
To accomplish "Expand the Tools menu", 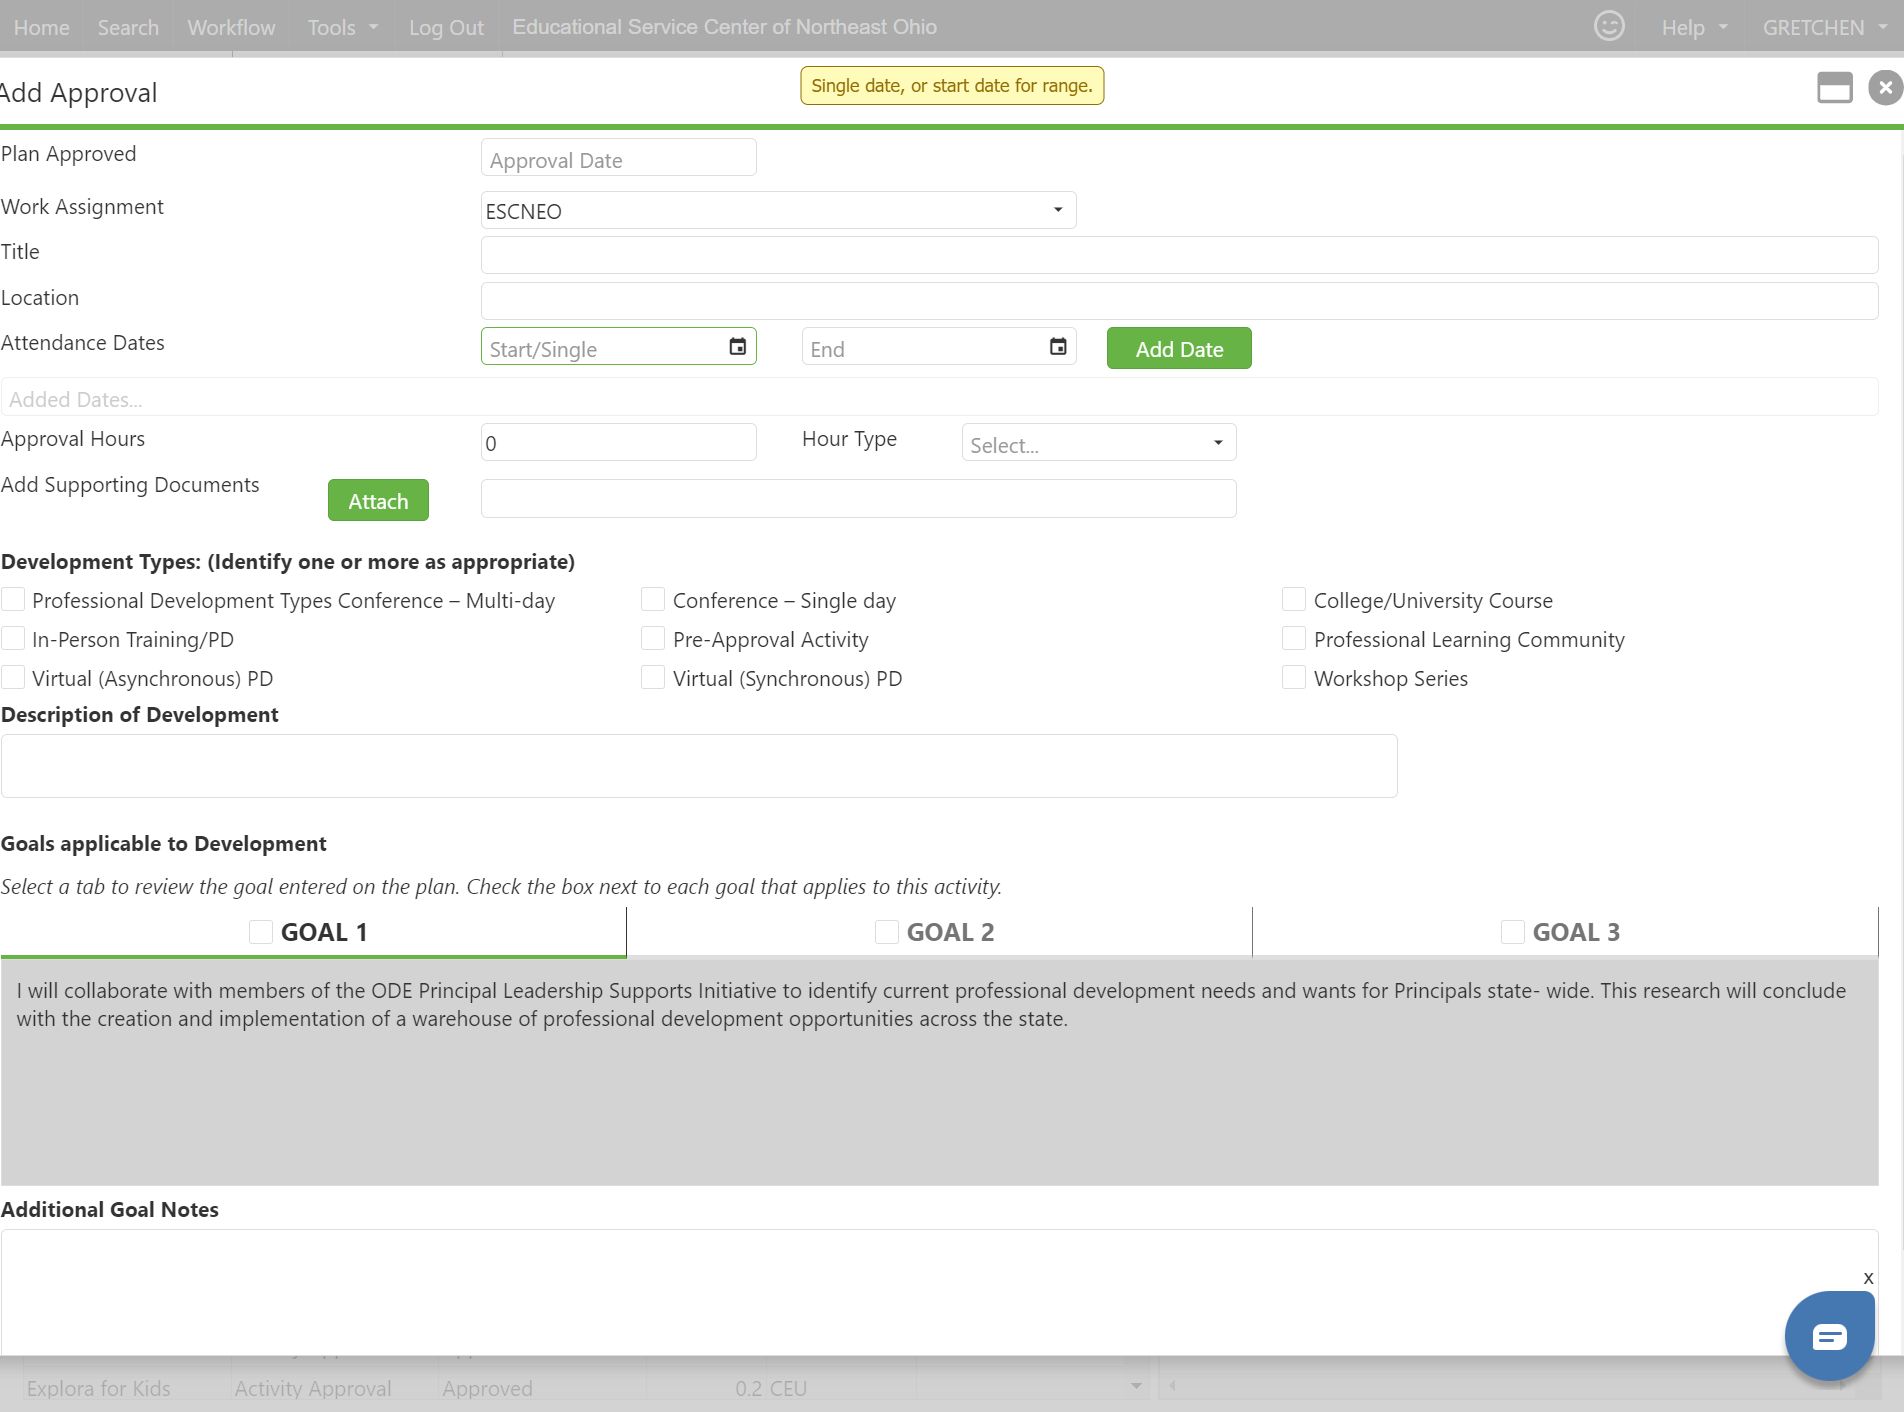I will pos(343,27).
